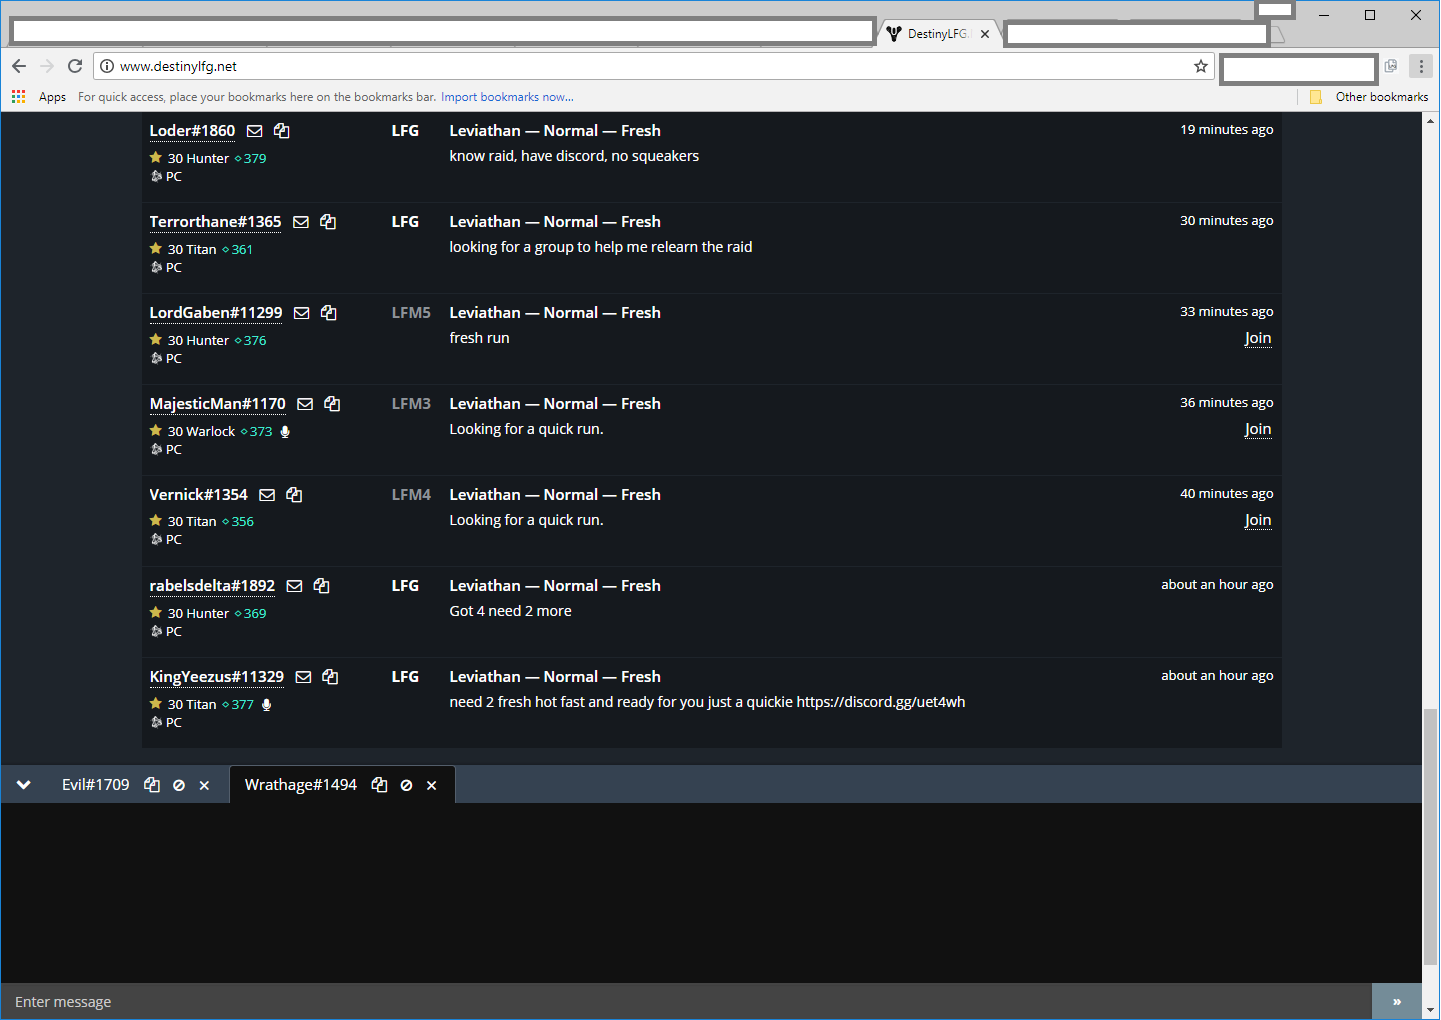Open the Chrome three-dot menu
The image size is (1441, 1020).
click(x=1421, y=66)
